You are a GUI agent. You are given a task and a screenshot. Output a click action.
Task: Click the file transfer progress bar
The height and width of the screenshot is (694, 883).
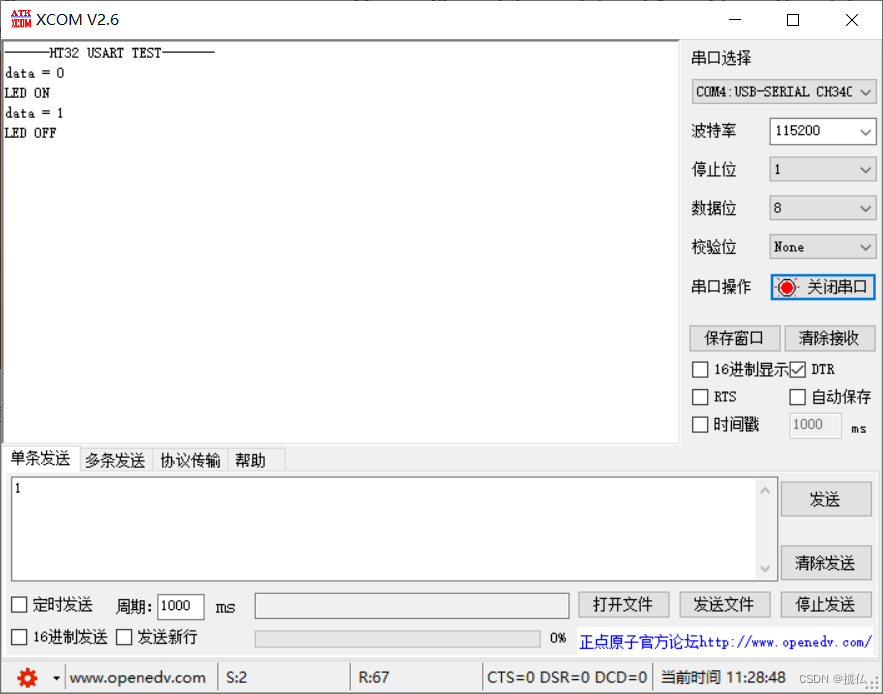point(398,639)
